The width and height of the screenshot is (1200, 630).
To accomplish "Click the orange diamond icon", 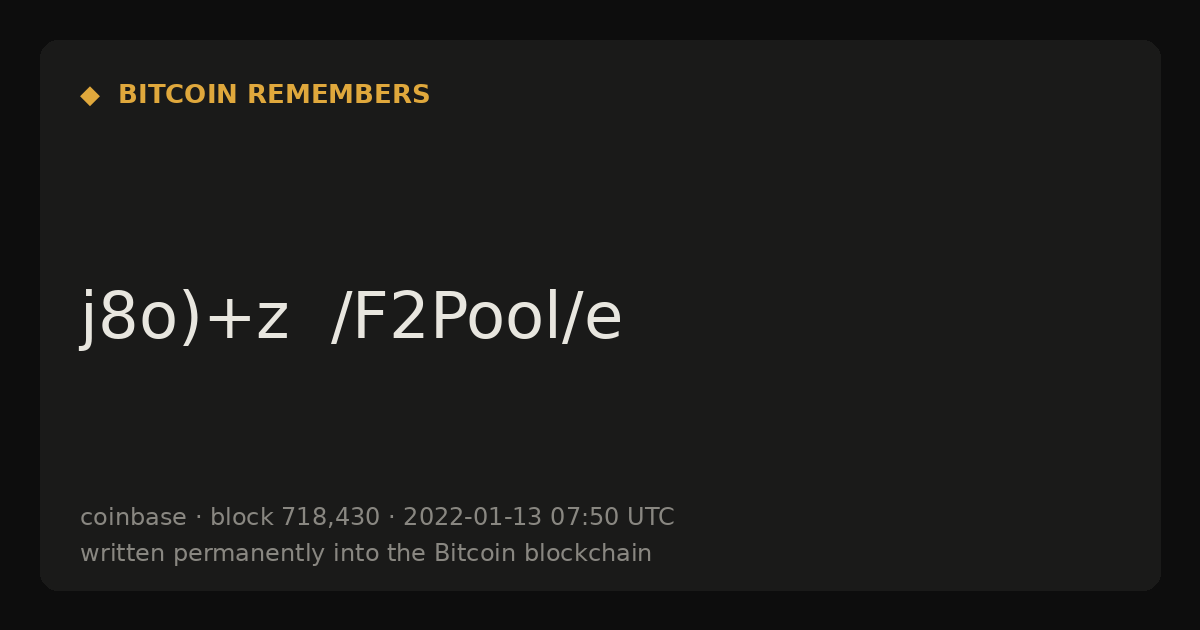I will (90, 96).
